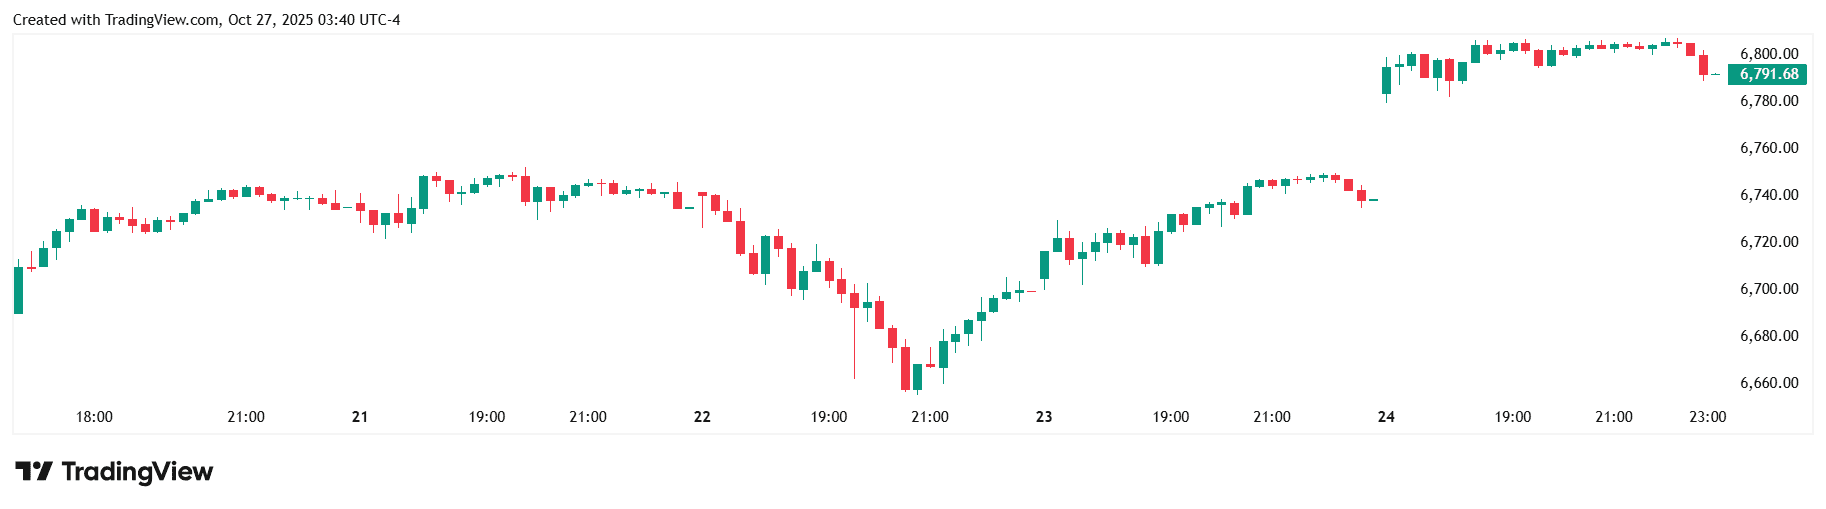This screenshot has height=509, width=1826.
Task: Click the 6,780.00 price axis label
Action: [1769, 101]
